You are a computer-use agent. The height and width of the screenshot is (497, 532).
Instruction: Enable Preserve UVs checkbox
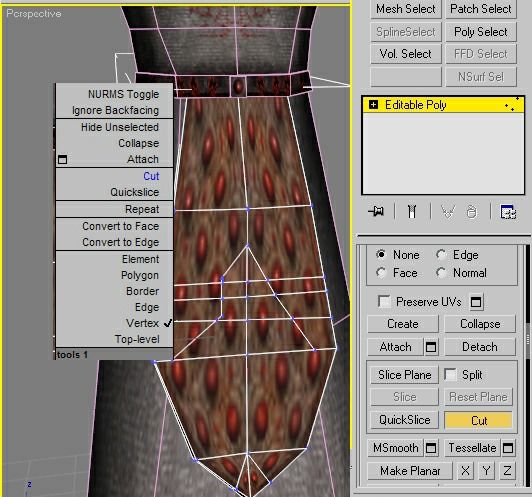click(384, 301)
